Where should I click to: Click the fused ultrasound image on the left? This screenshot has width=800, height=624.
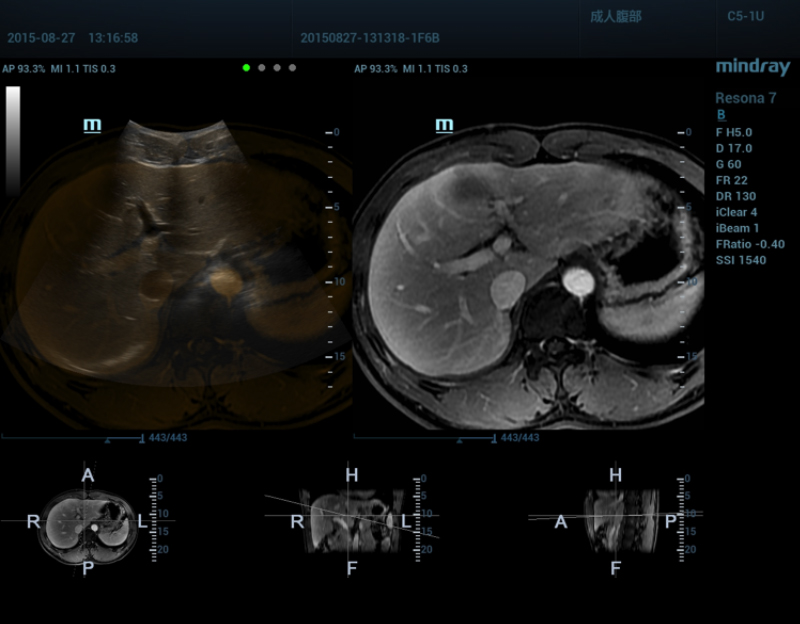click(x=175, y=270)
